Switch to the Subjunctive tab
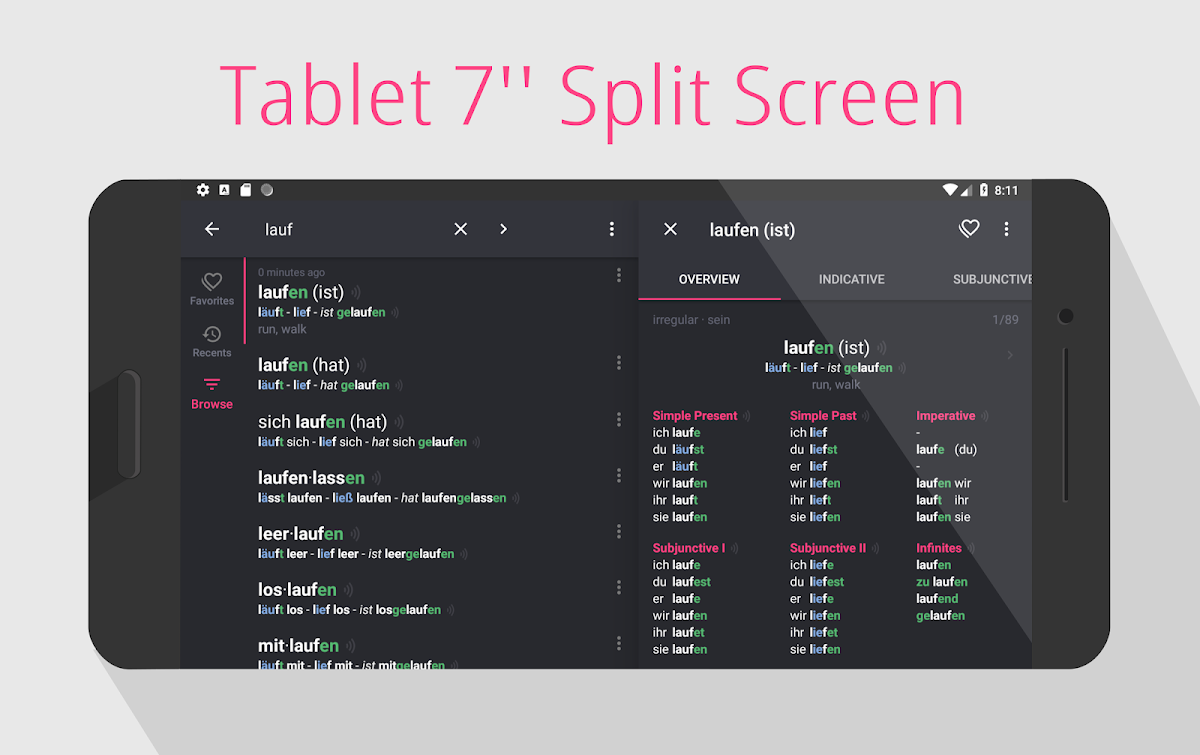The image size is (1200, 755). 990,279
